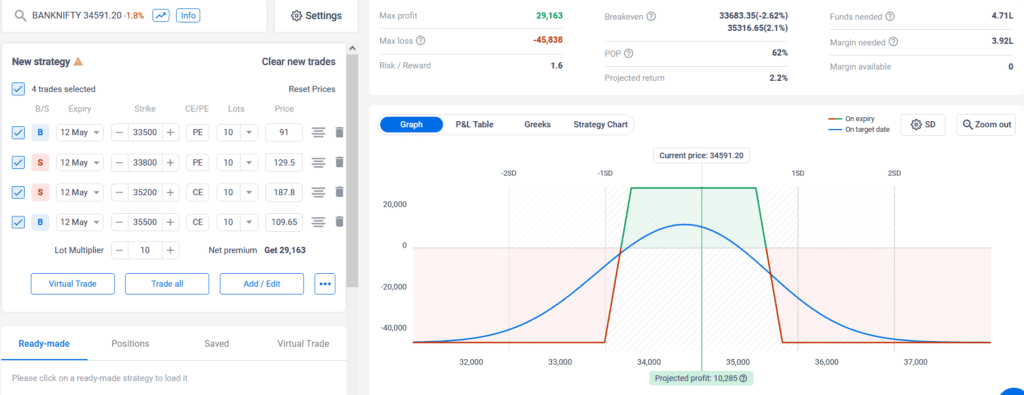The image size is (1024, 395).
Task: Decrease strike of the 33500 row
Action: coord(120,133)
